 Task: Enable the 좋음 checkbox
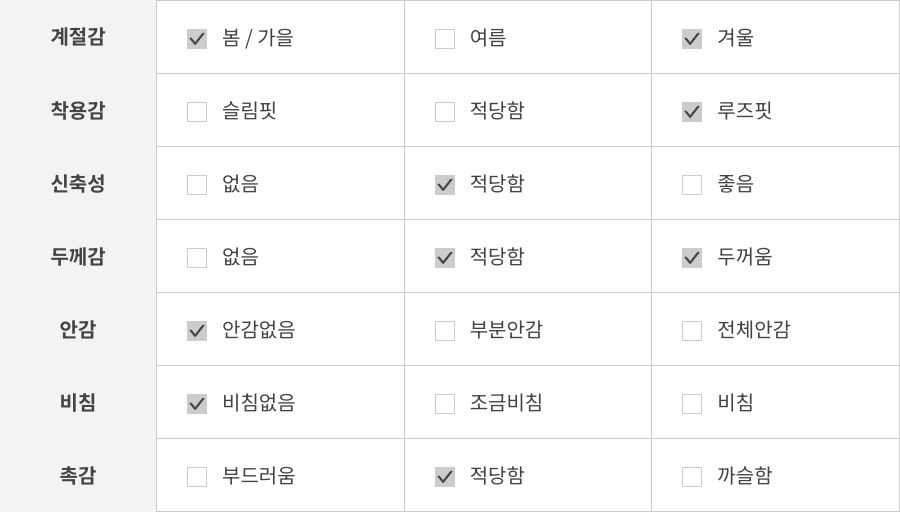click(x=692, y=185)
